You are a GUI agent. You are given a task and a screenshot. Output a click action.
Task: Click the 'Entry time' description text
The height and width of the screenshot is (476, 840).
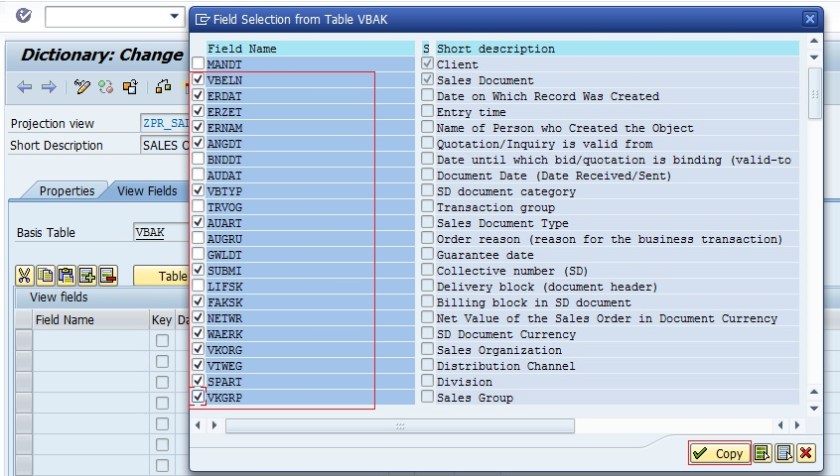click(471, 112)
